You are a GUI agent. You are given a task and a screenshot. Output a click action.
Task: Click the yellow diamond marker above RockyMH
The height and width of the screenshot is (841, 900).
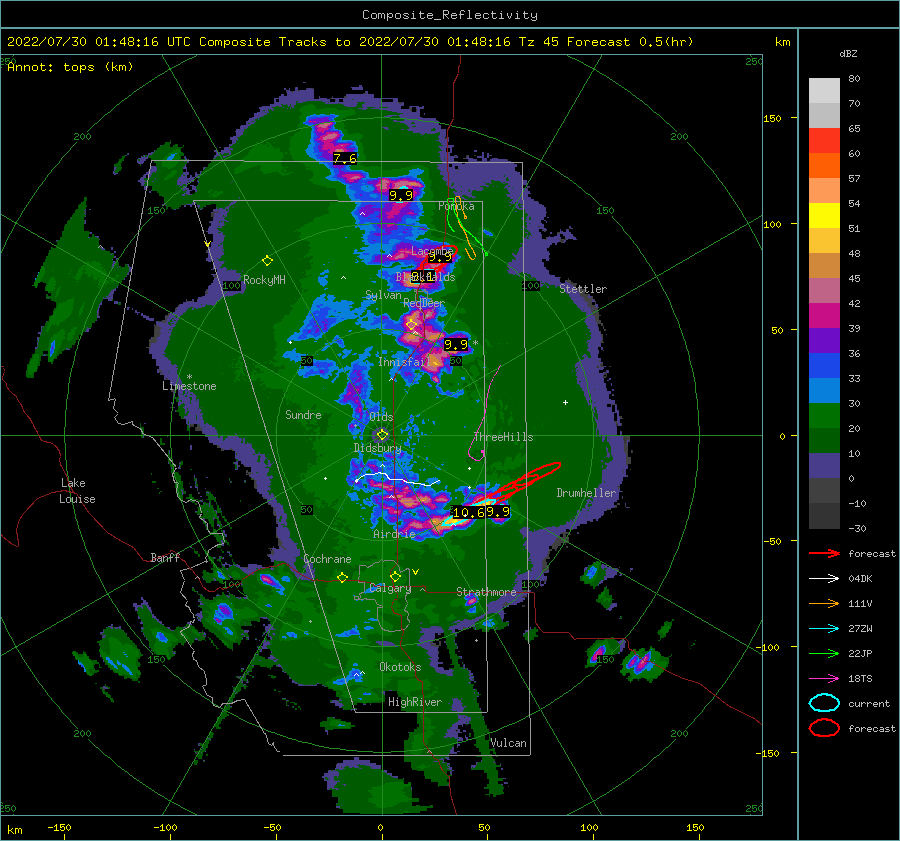coord(267,261)
